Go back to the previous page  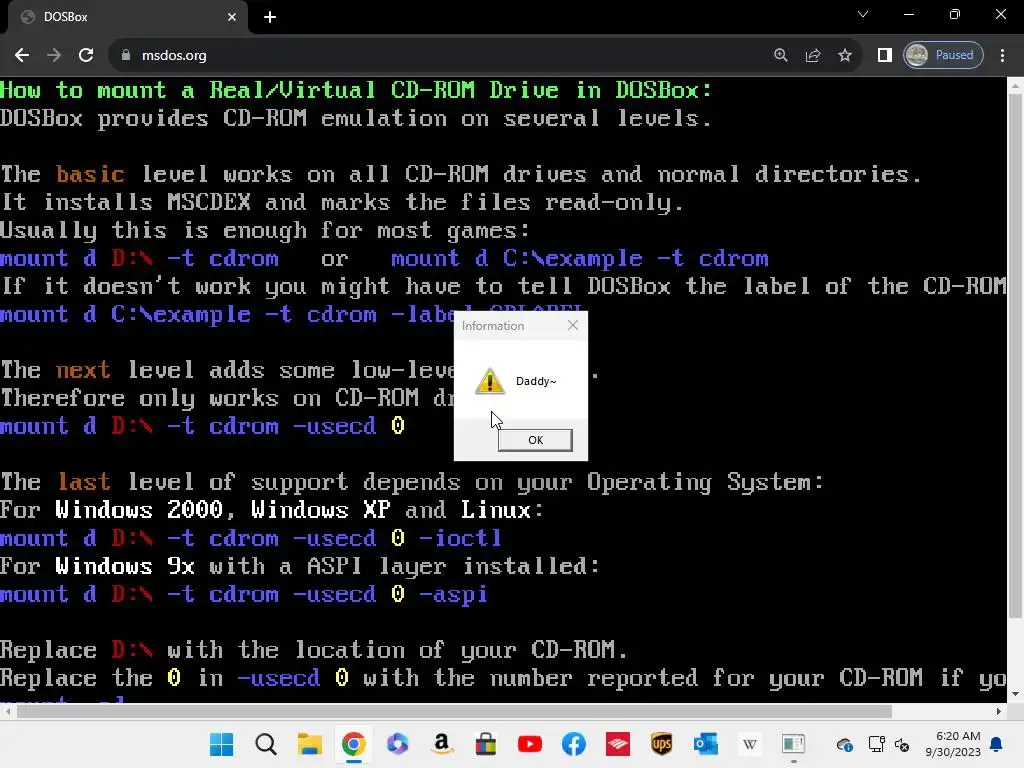click(x=22, y=56)
